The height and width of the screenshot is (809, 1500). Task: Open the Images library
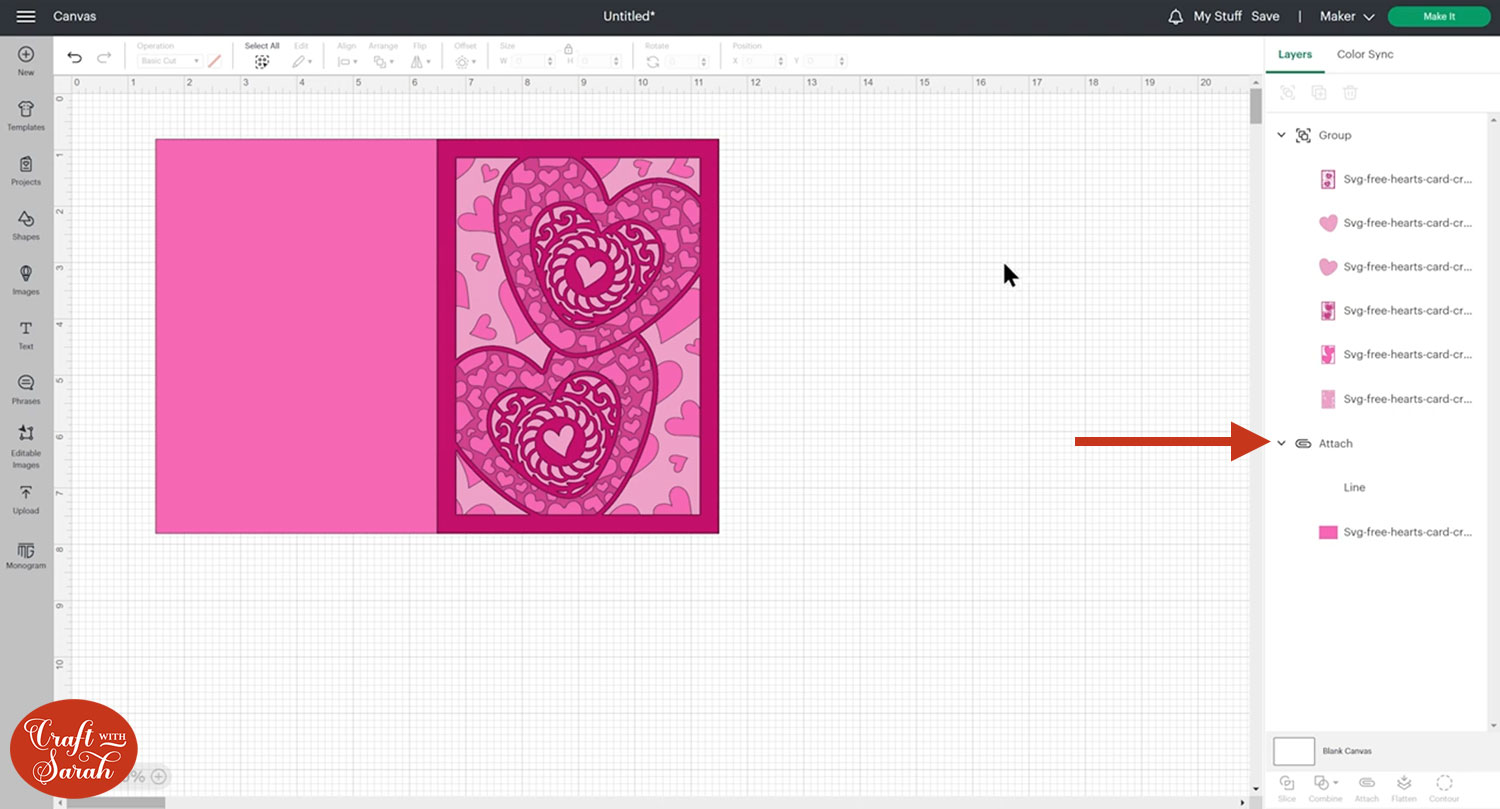[x=26, y=279]
